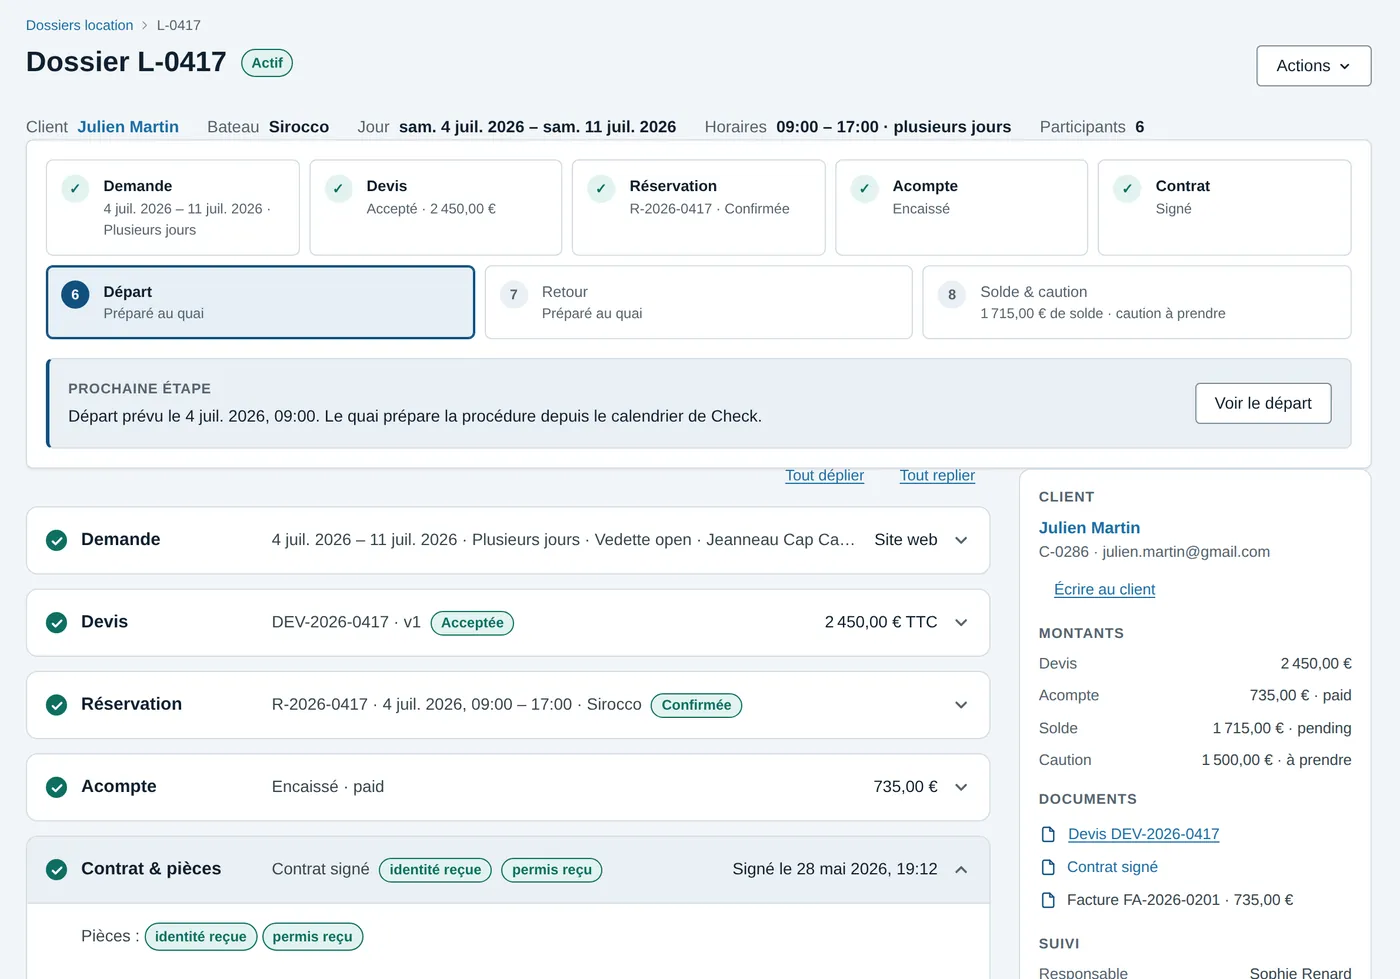Click Site web source in Demande row
Image resolution: width=1400 pixels, height=979 pixels.
906,540
